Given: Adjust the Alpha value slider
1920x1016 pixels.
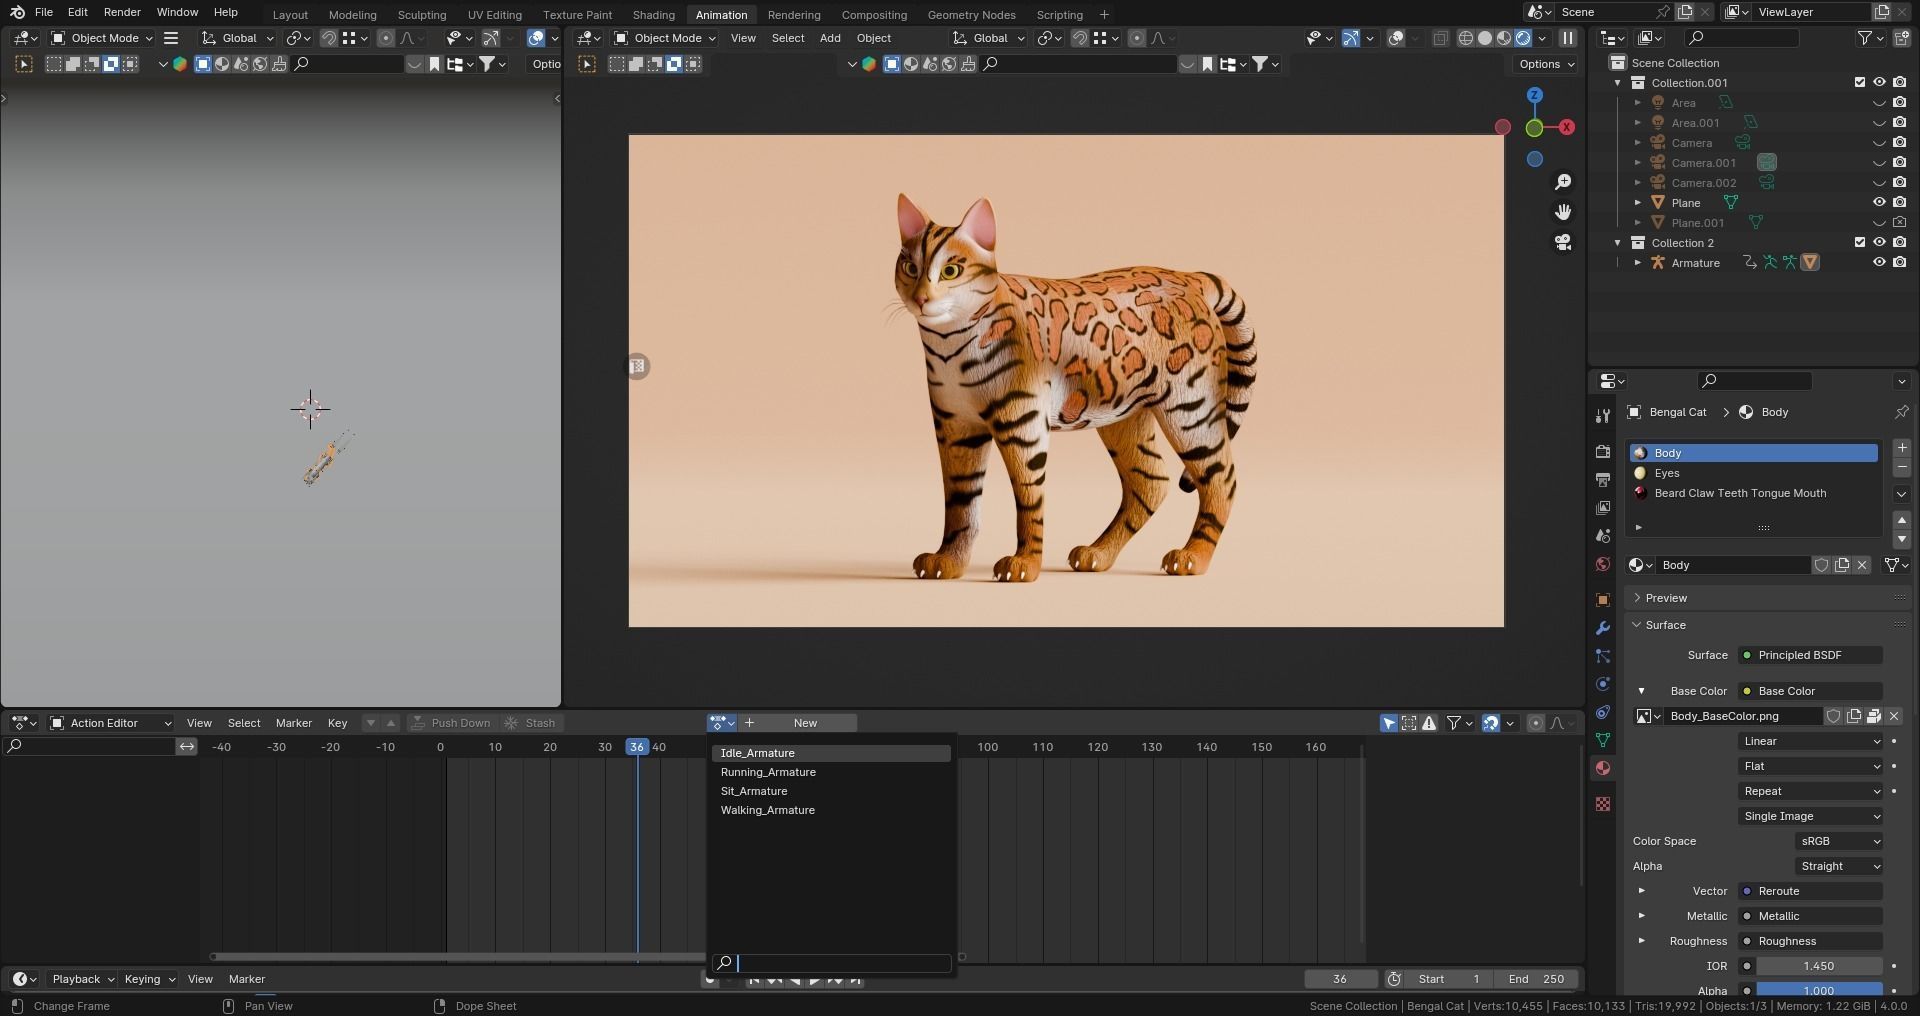Looking at the screenshot, I should click(x=1819, y=990).
